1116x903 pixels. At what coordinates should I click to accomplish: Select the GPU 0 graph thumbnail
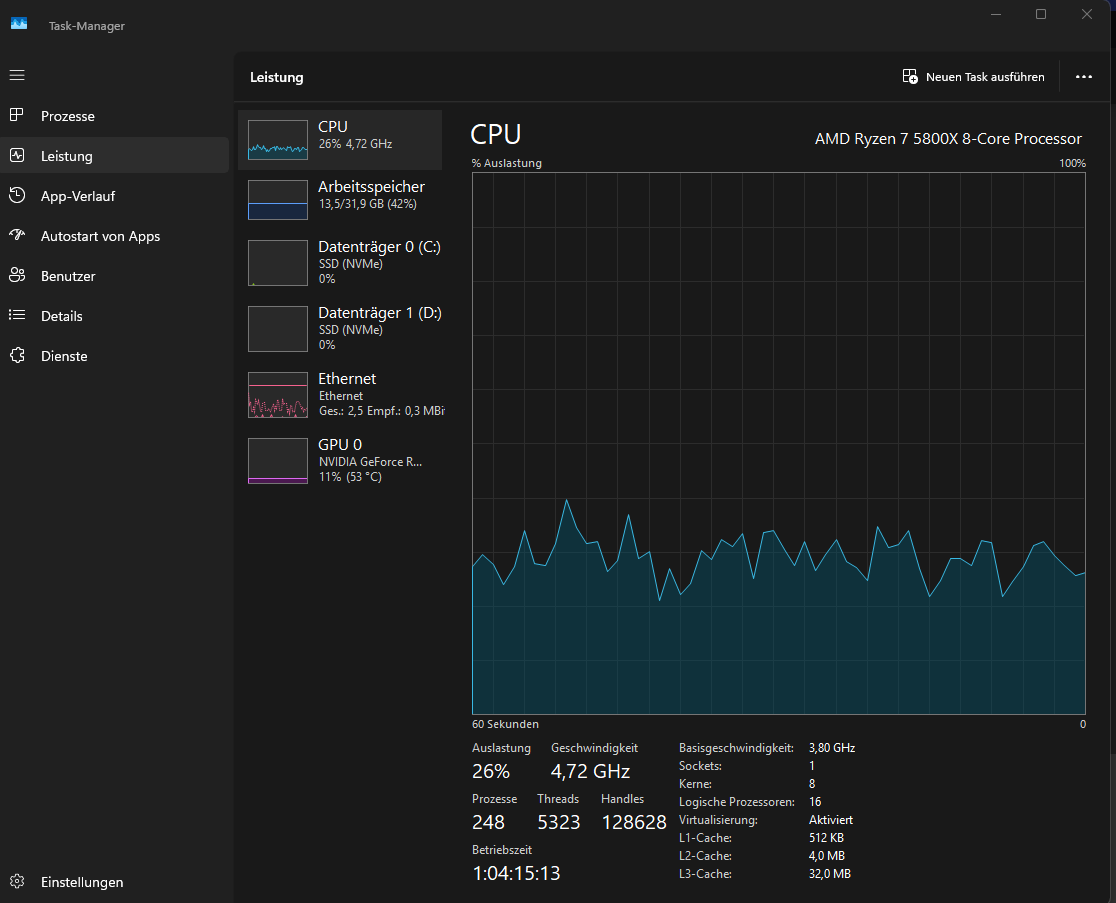(x=278, y=461)
